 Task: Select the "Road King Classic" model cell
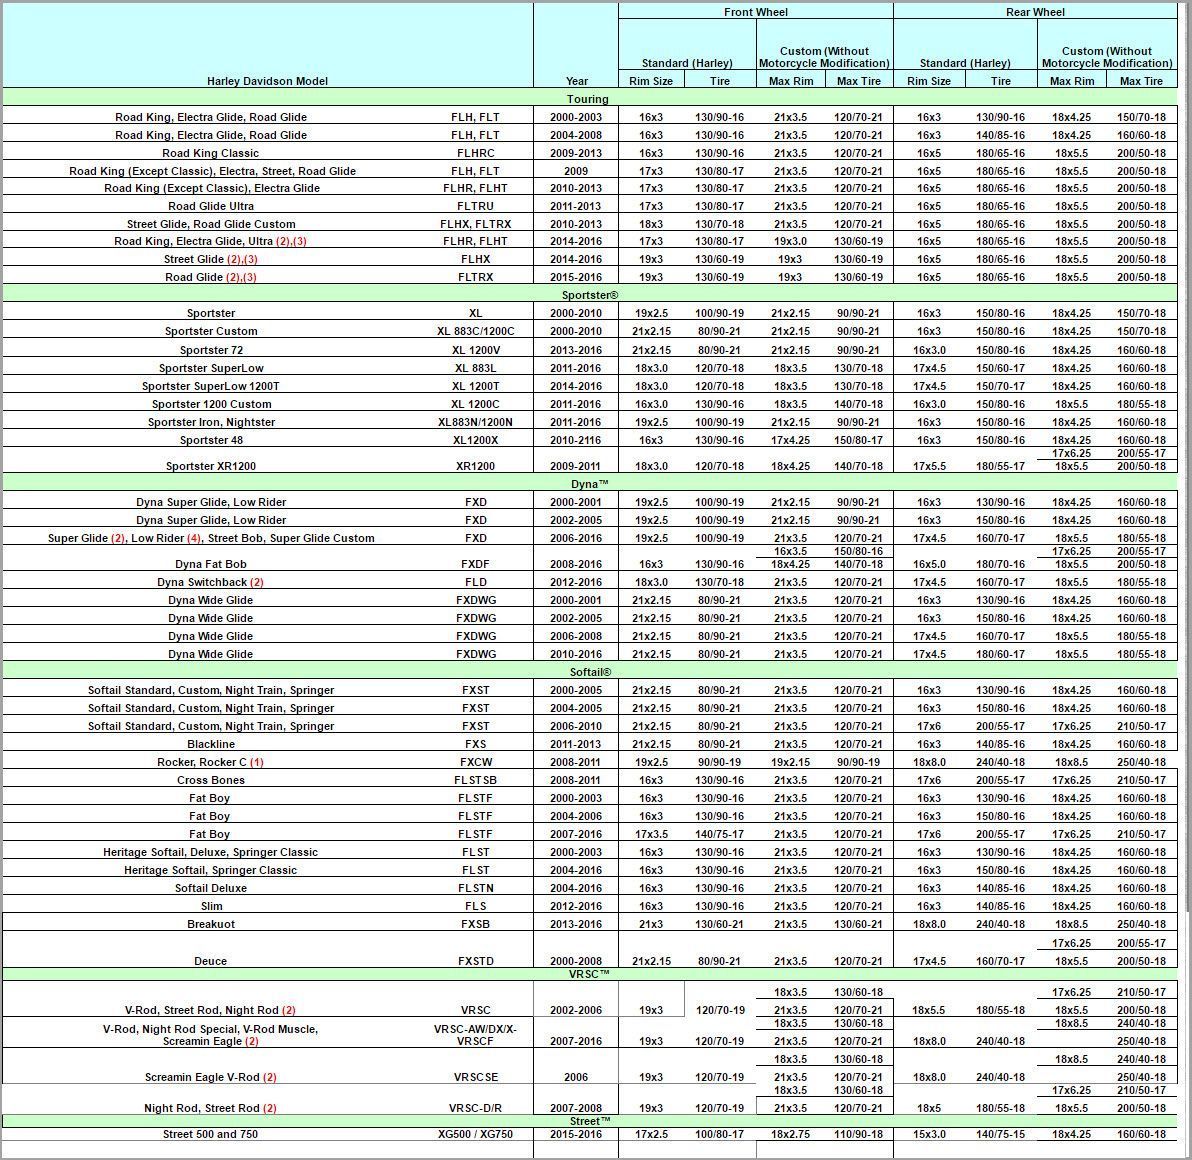pyautogui.click(x=210, y=153)
